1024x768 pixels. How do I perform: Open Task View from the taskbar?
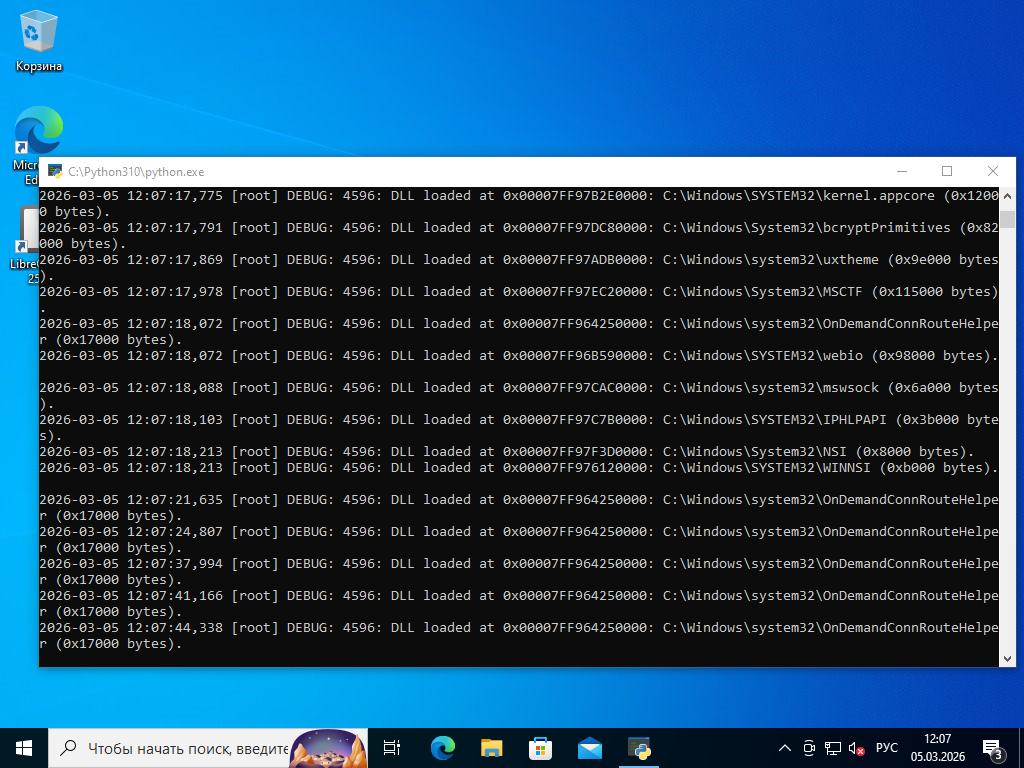point(392,747)
